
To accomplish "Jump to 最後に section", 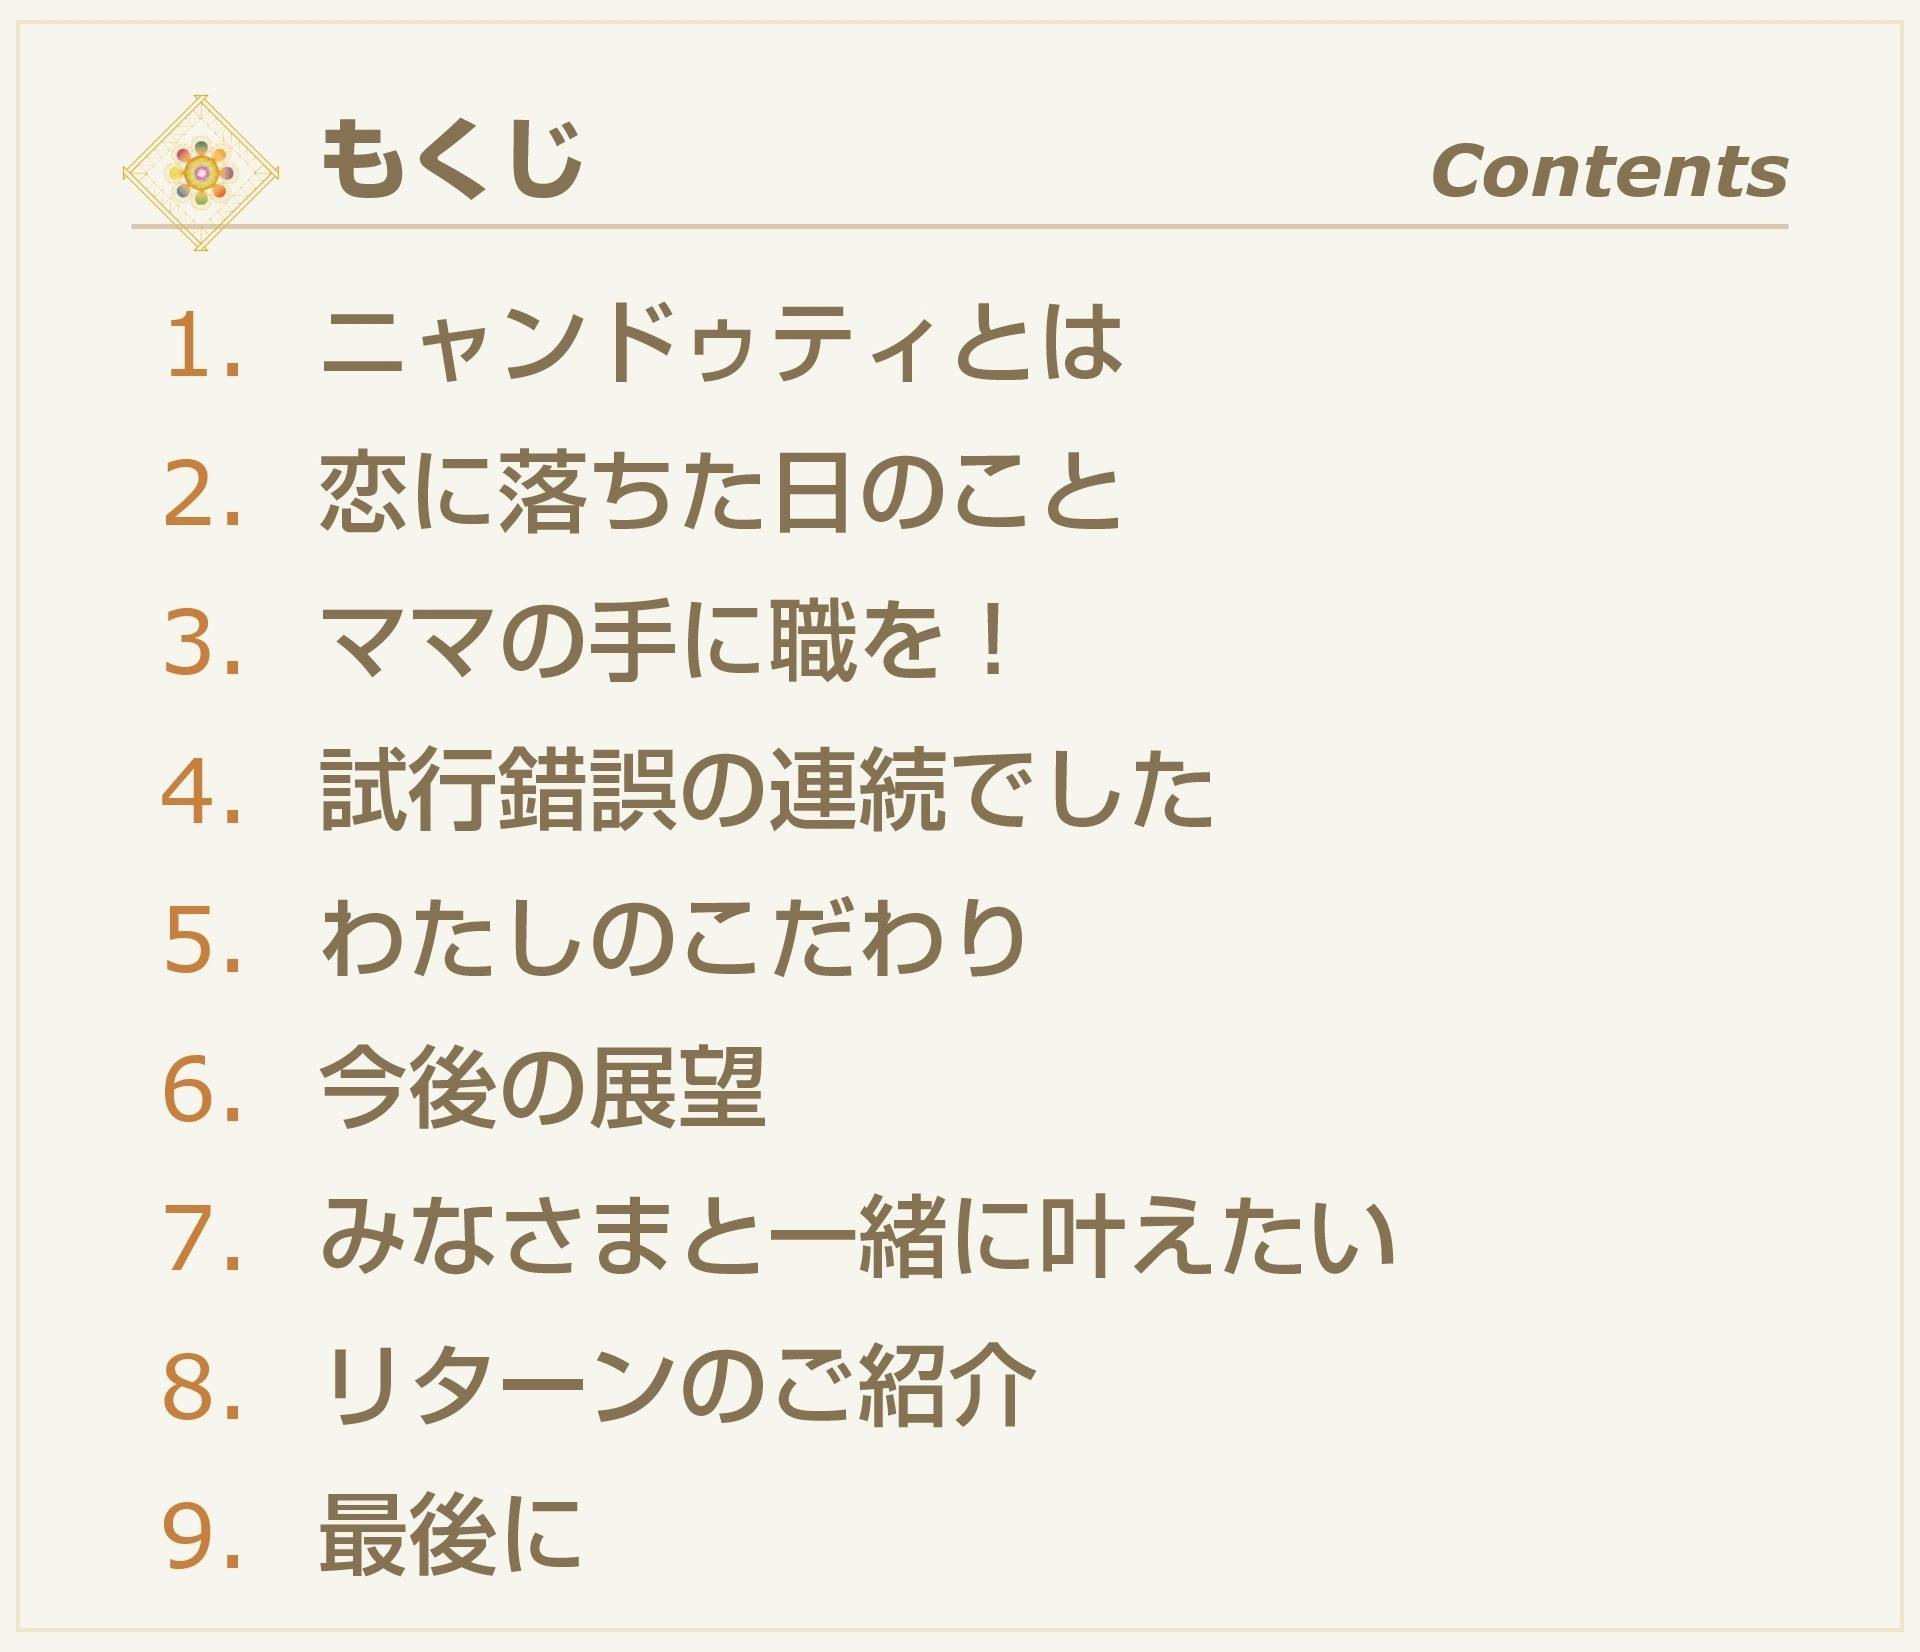I will click(450, 1535).
